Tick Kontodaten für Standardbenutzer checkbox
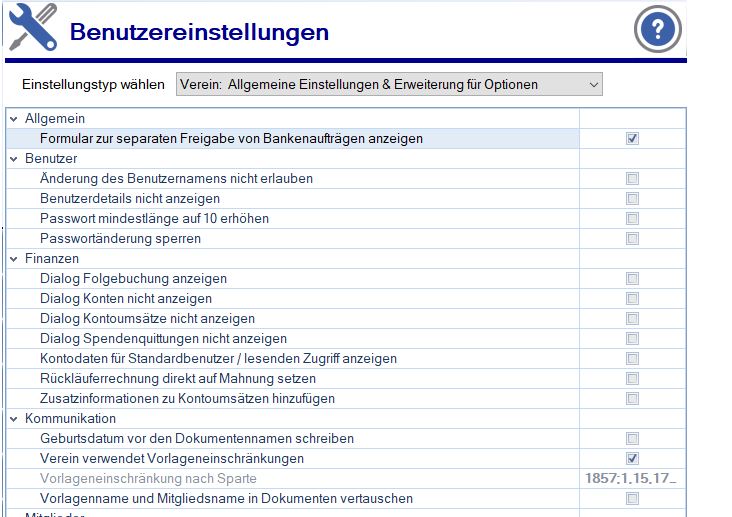Viewport: 732px width, 517px height. tap(632, 359)
